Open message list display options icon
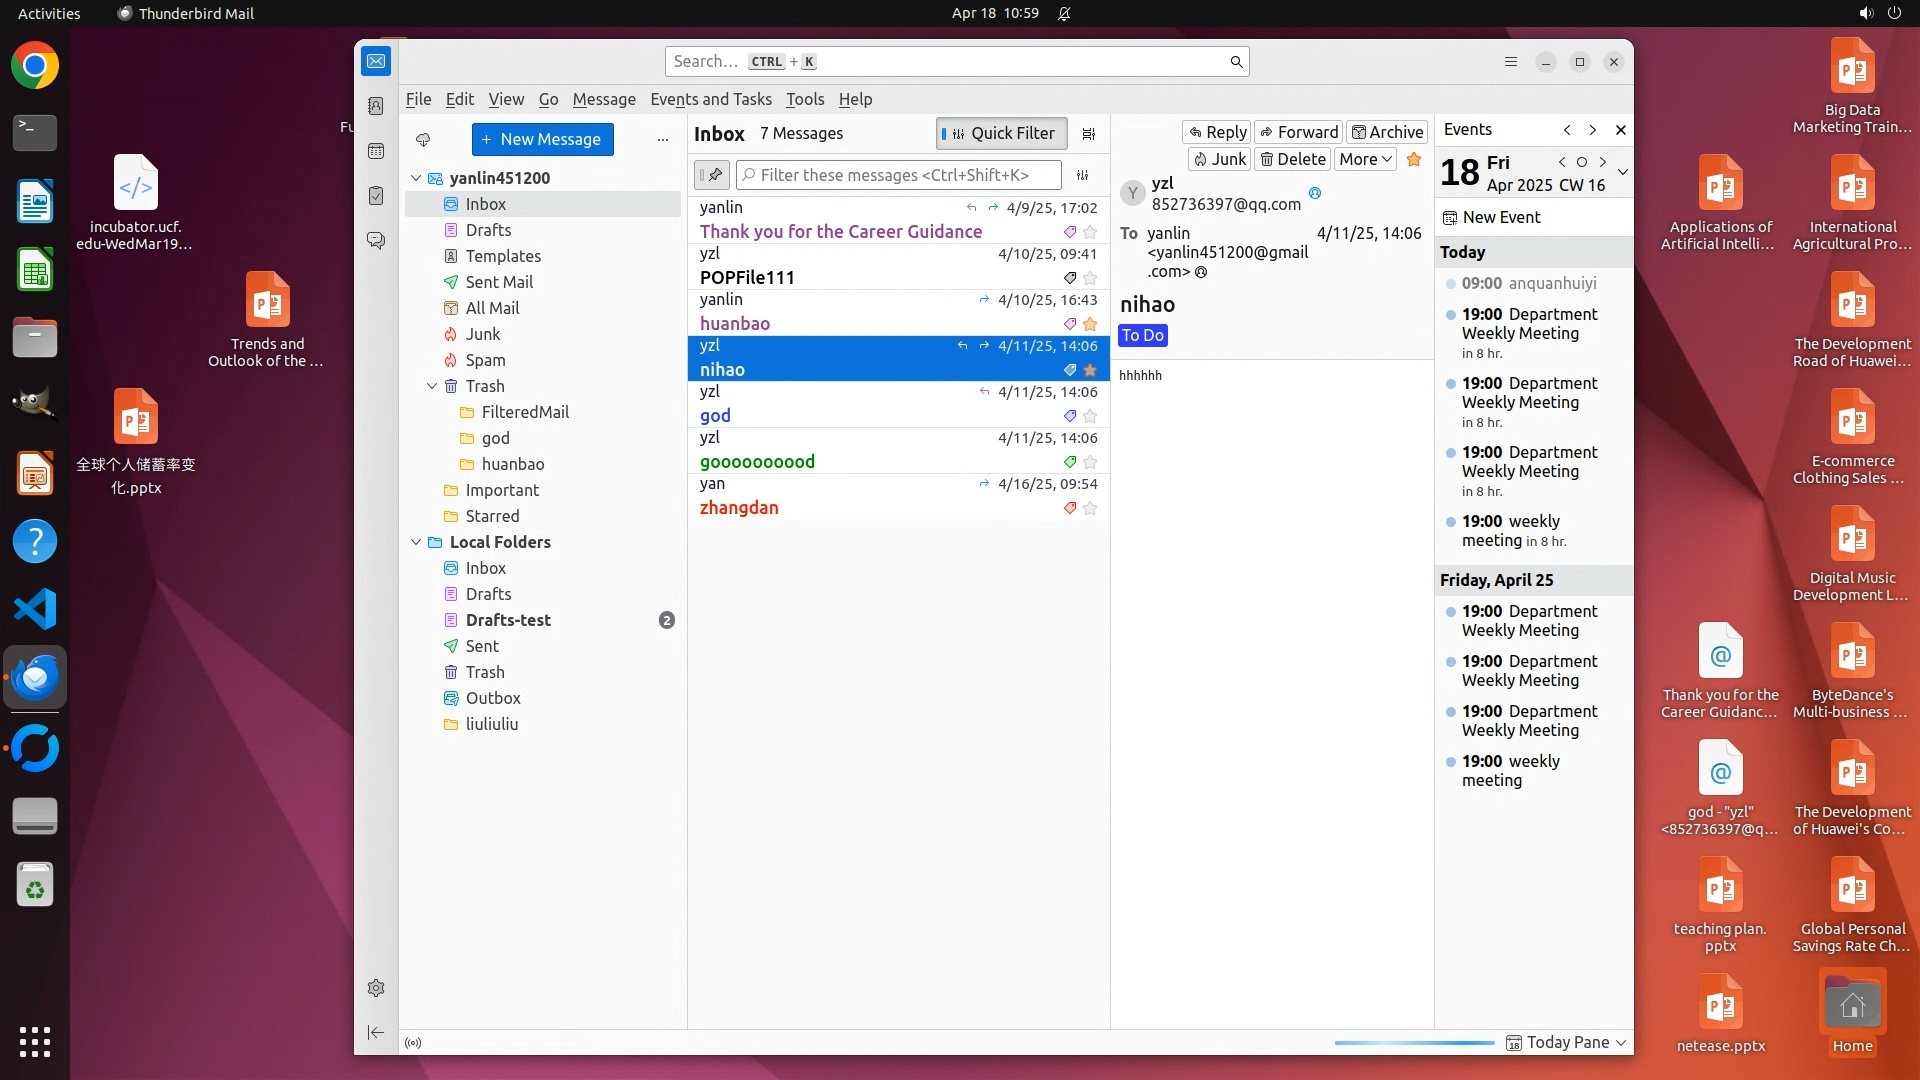This screenshot has width=1920, height=1080. click(1089, 134)
